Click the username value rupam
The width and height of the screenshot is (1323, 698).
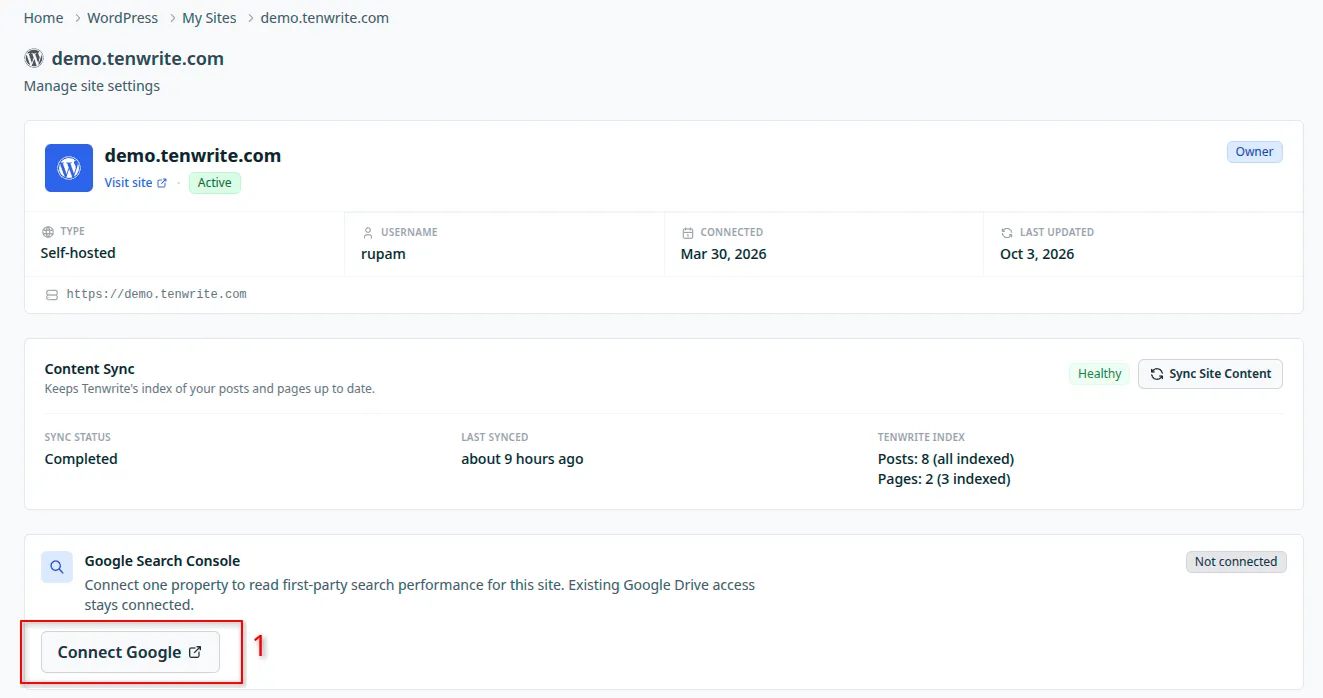383,254
